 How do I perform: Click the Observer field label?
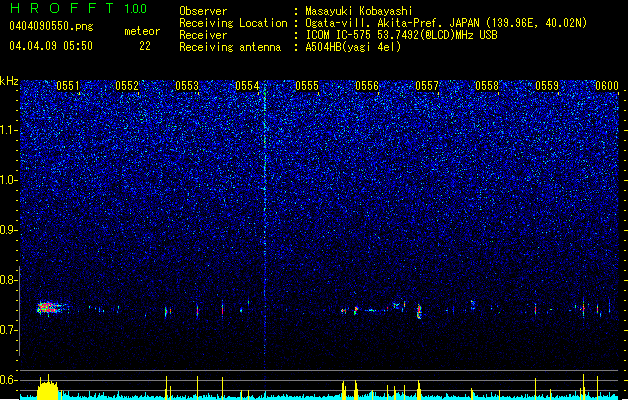point(203,11)
